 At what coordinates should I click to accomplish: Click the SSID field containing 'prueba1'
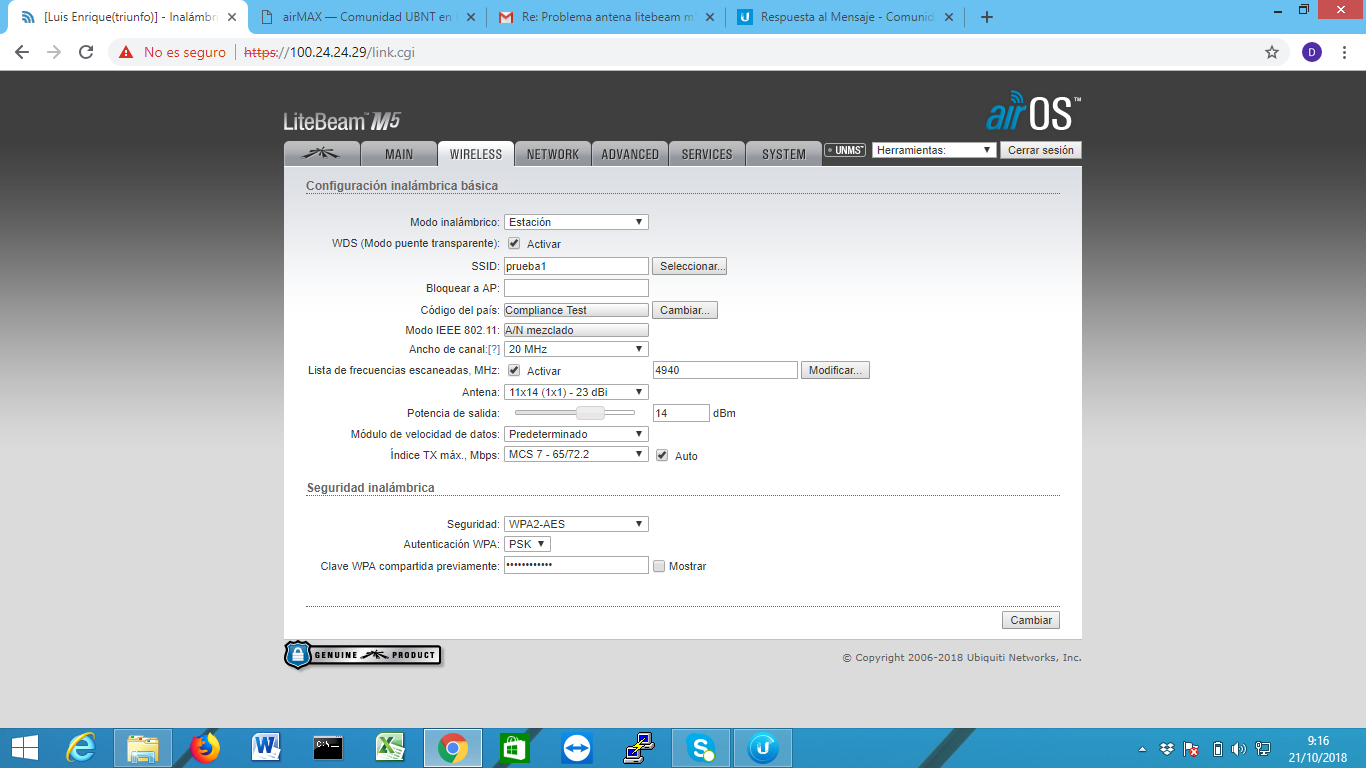[x=576, y=266]
